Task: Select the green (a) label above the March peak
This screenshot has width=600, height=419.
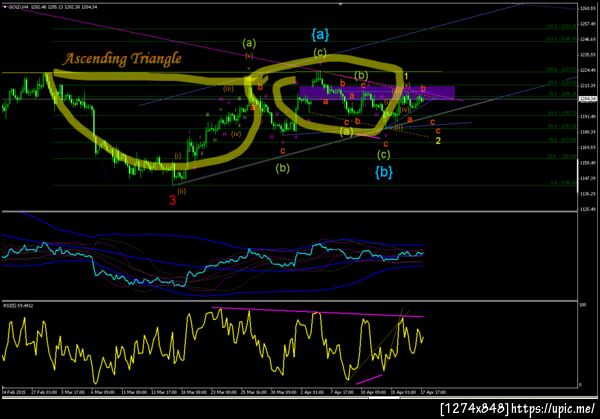Action: coord(249,43)
